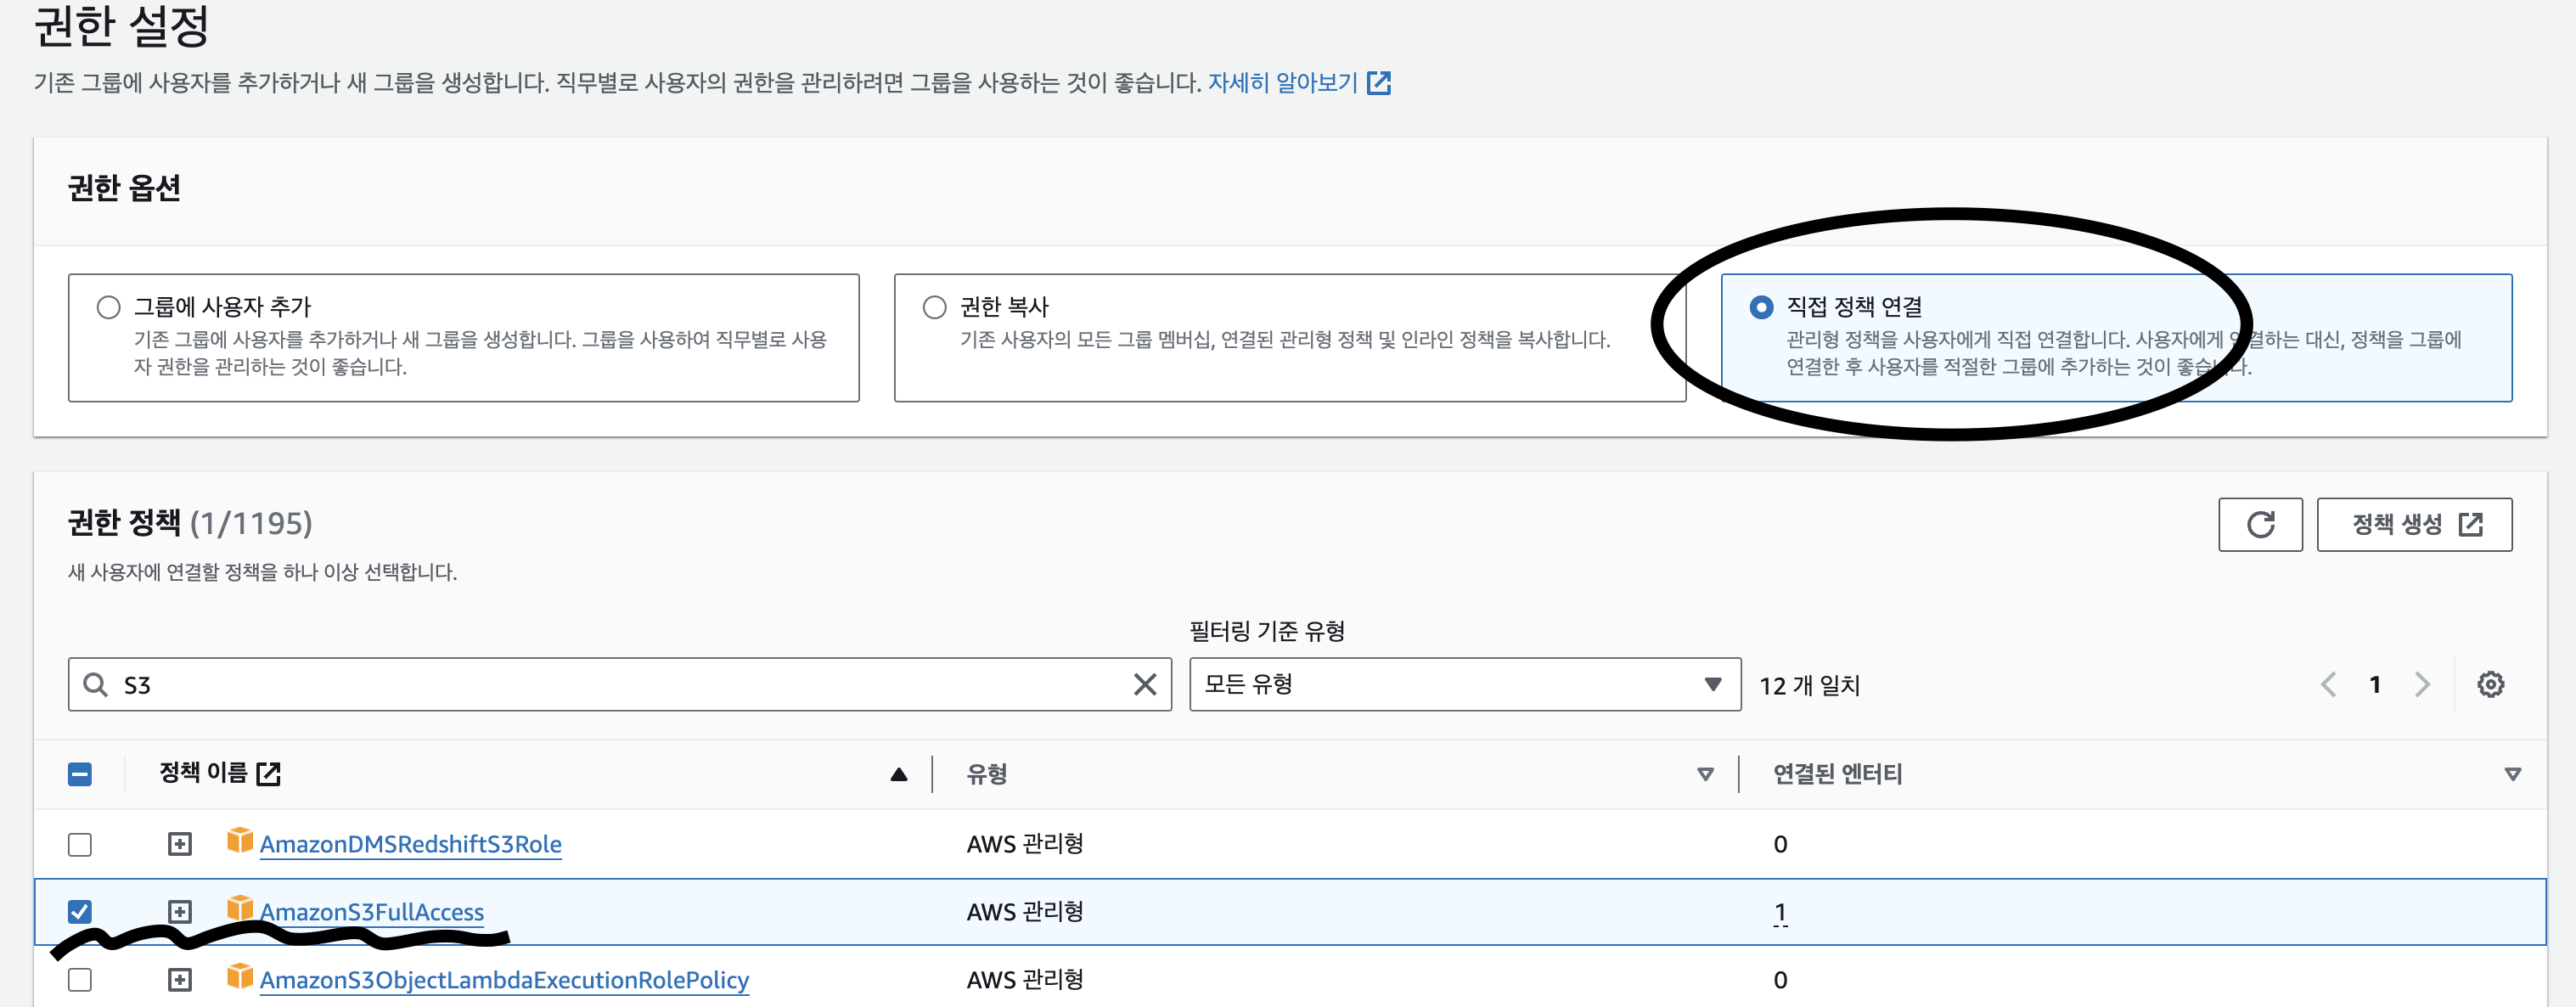Open the table settings gear icon
The image size is (2576, 1007).
pyautogui.click(x=2490, y=685)
